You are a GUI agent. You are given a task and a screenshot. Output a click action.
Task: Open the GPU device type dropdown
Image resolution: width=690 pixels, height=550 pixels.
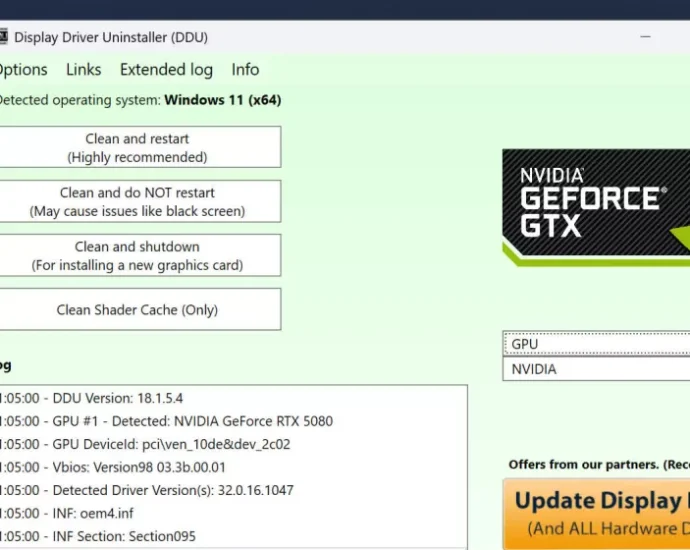[x=596, y=344]
